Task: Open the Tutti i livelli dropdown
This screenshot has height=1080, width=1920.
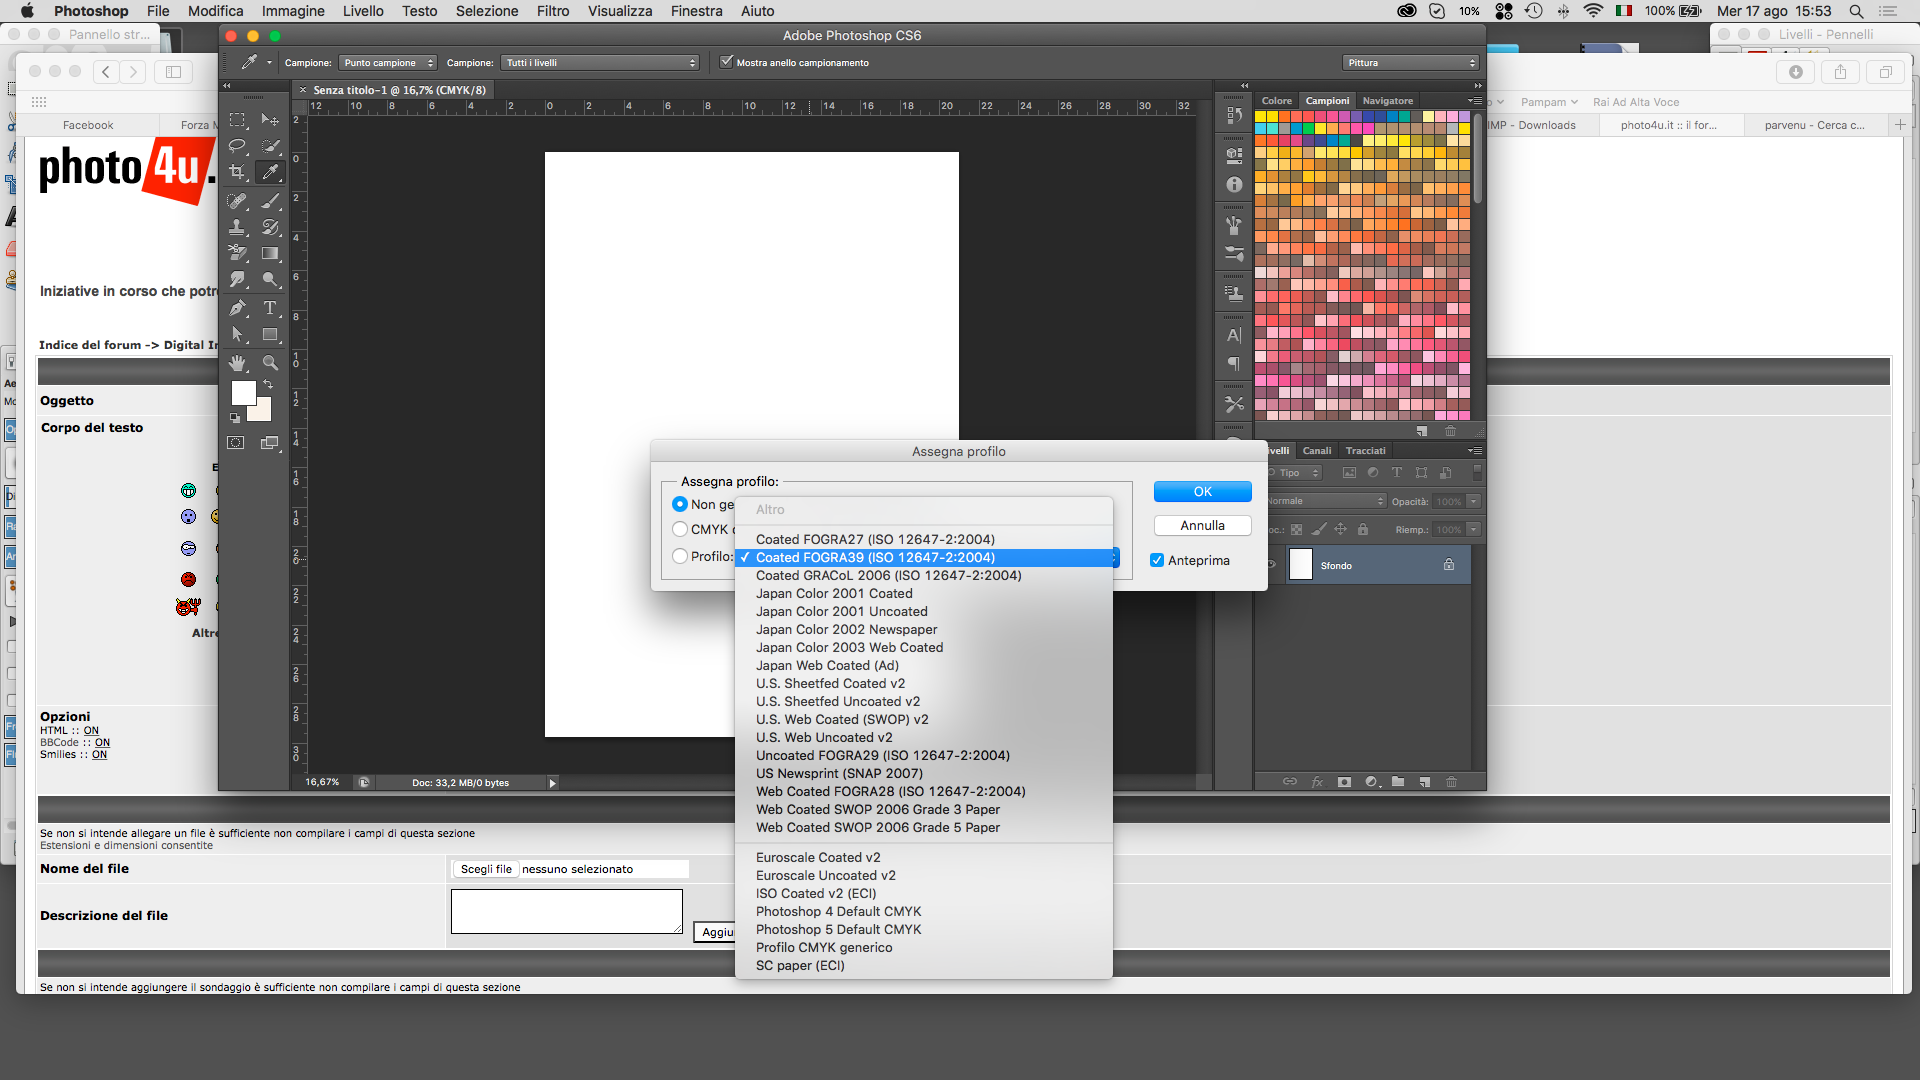Action: coord(600,63)
